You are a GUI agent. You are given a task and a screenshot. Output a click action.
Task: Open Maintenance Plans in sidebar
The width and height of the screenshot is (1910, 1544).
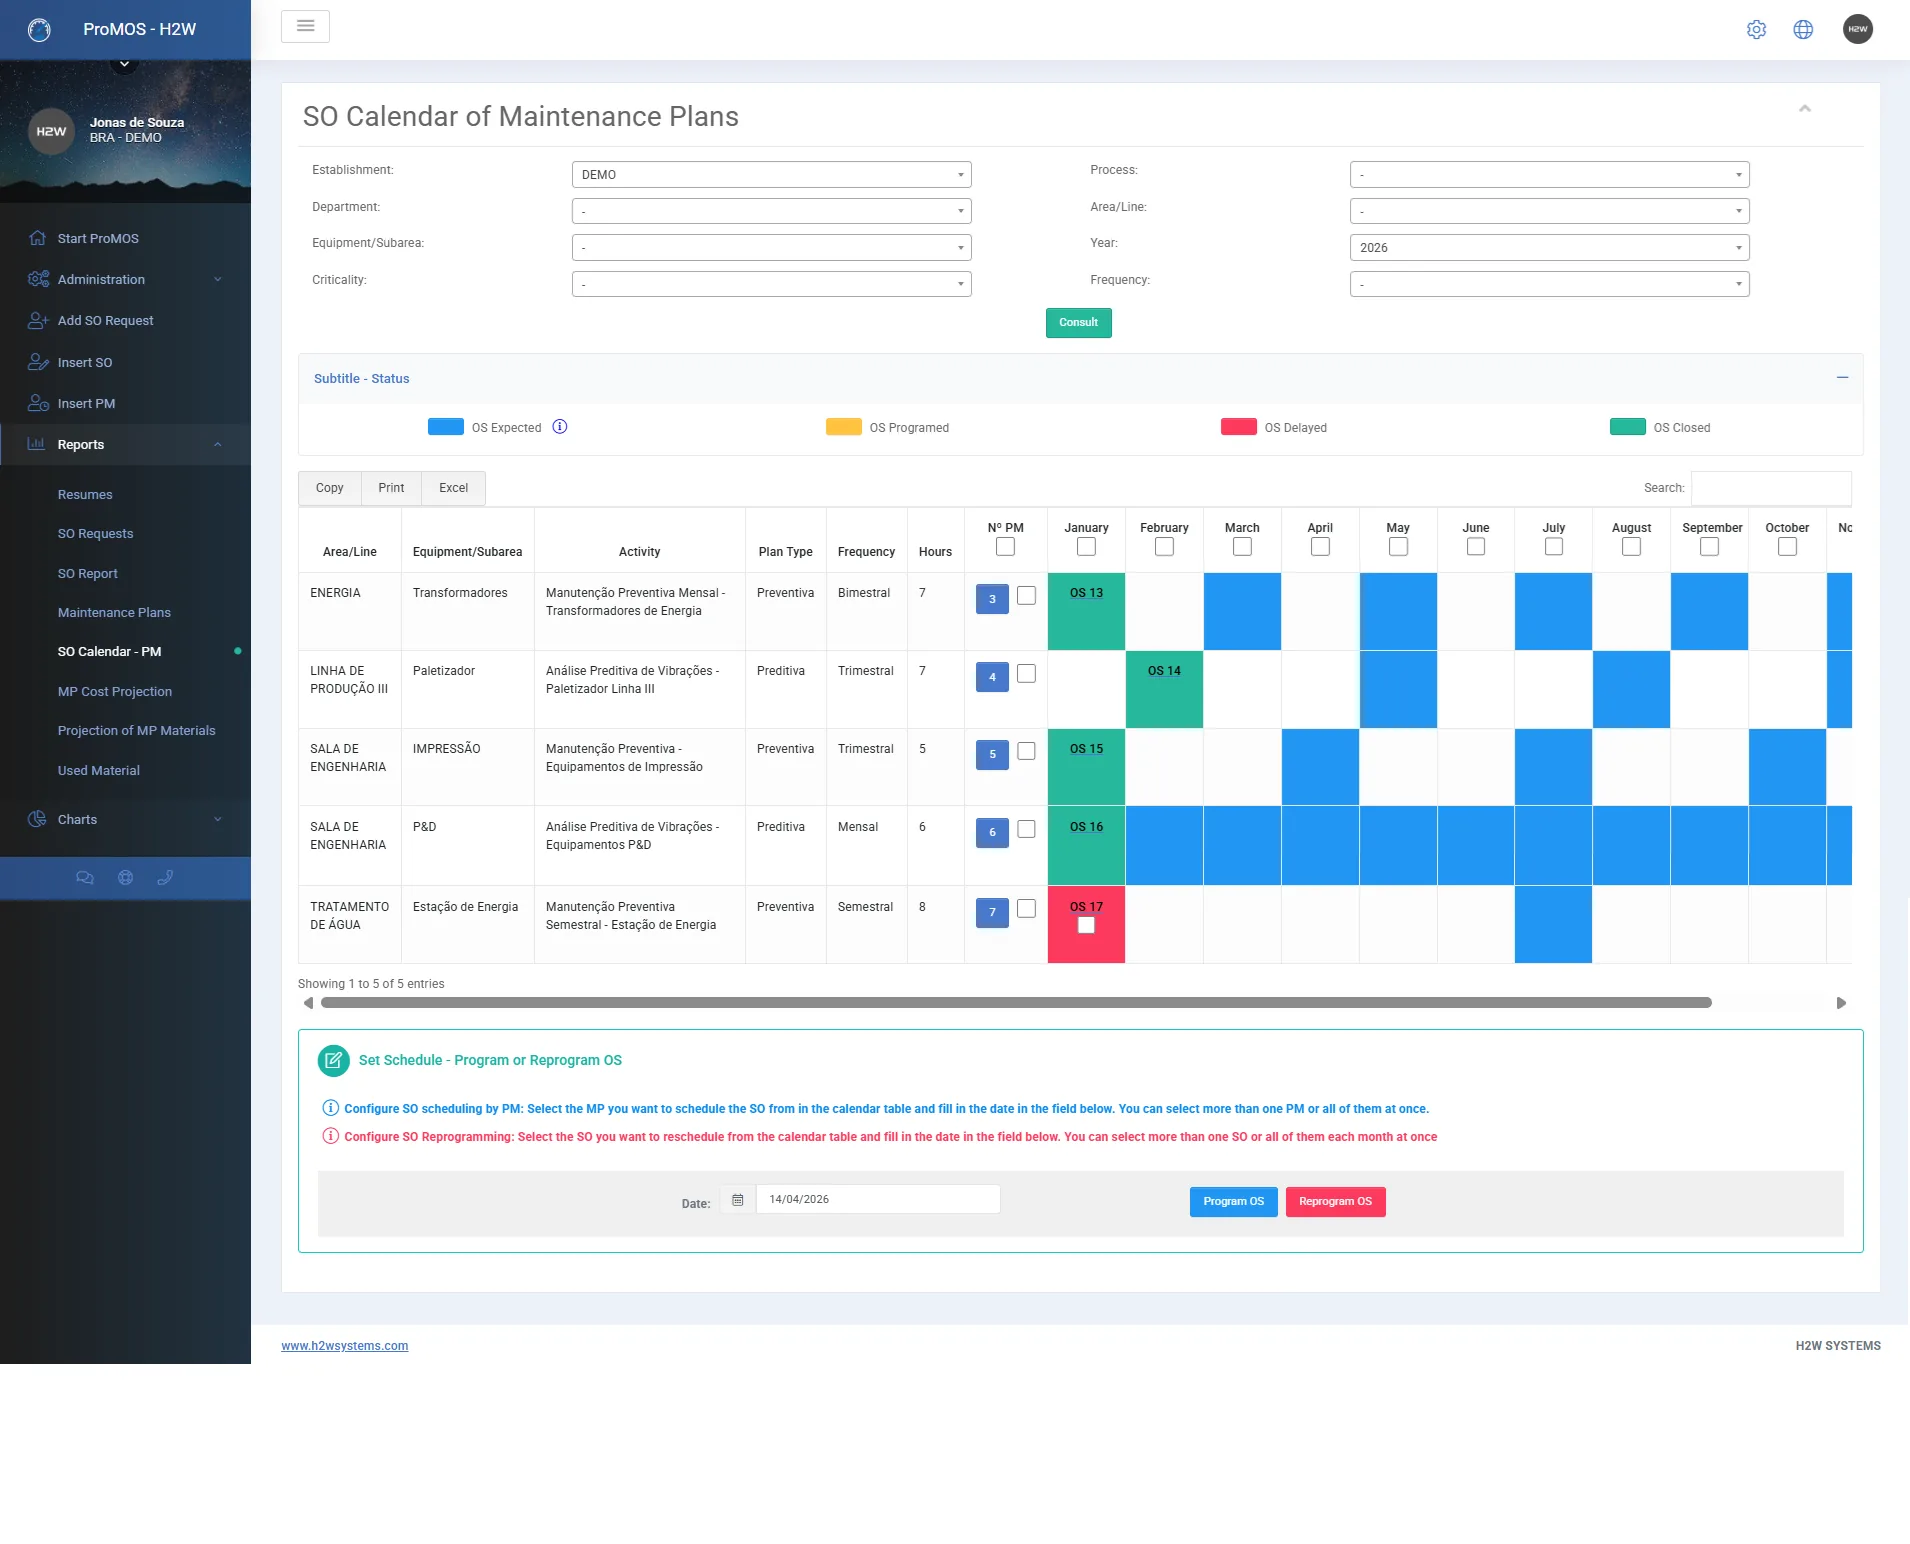coord(114,613)
